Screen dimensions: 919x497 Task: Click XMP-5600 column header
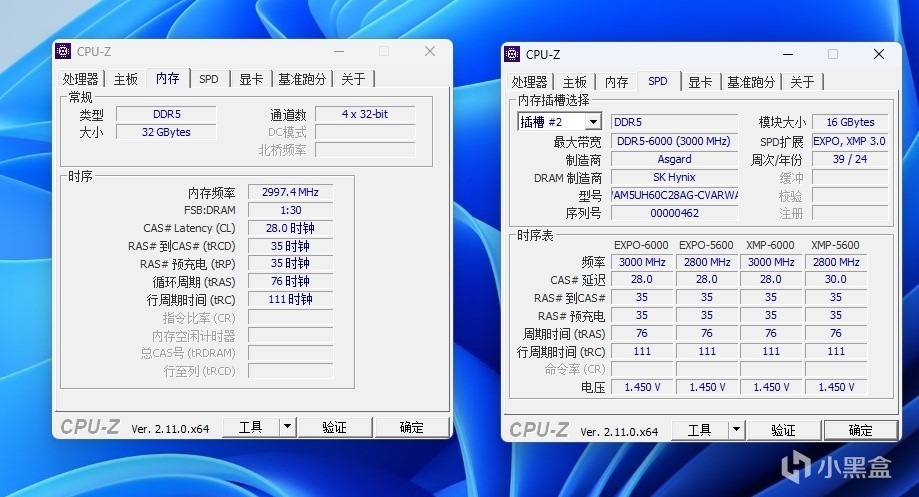tap(835, 246)
